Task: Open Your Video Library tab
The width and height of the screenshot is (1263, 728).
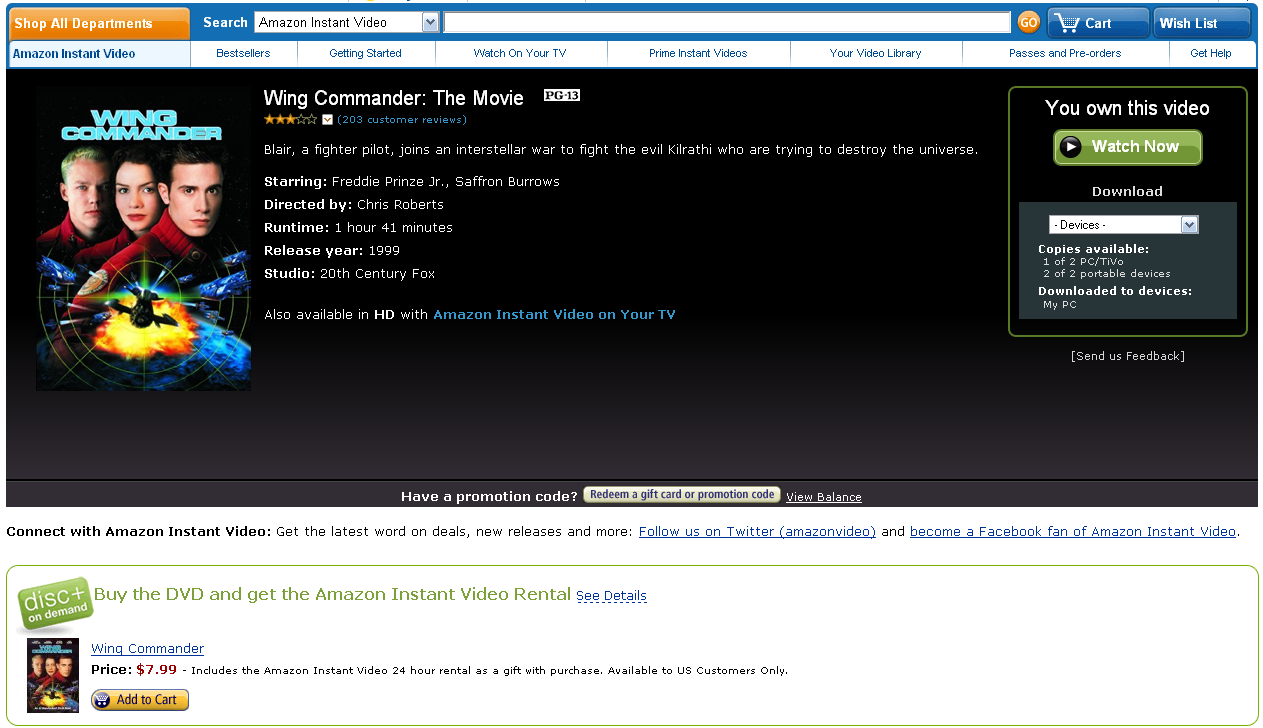Action: (875, 53)
